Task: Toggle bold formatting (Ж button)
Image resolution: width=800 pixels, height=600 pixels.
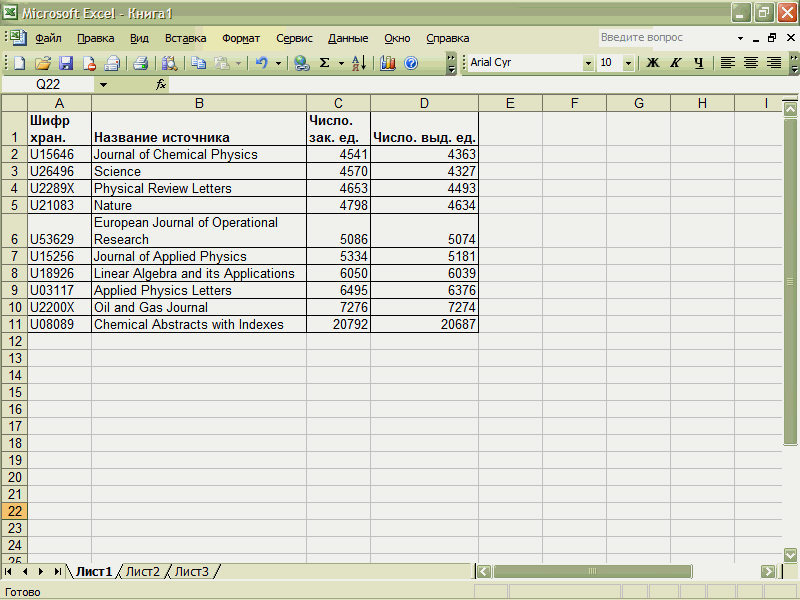Action: tap(653, 63)
